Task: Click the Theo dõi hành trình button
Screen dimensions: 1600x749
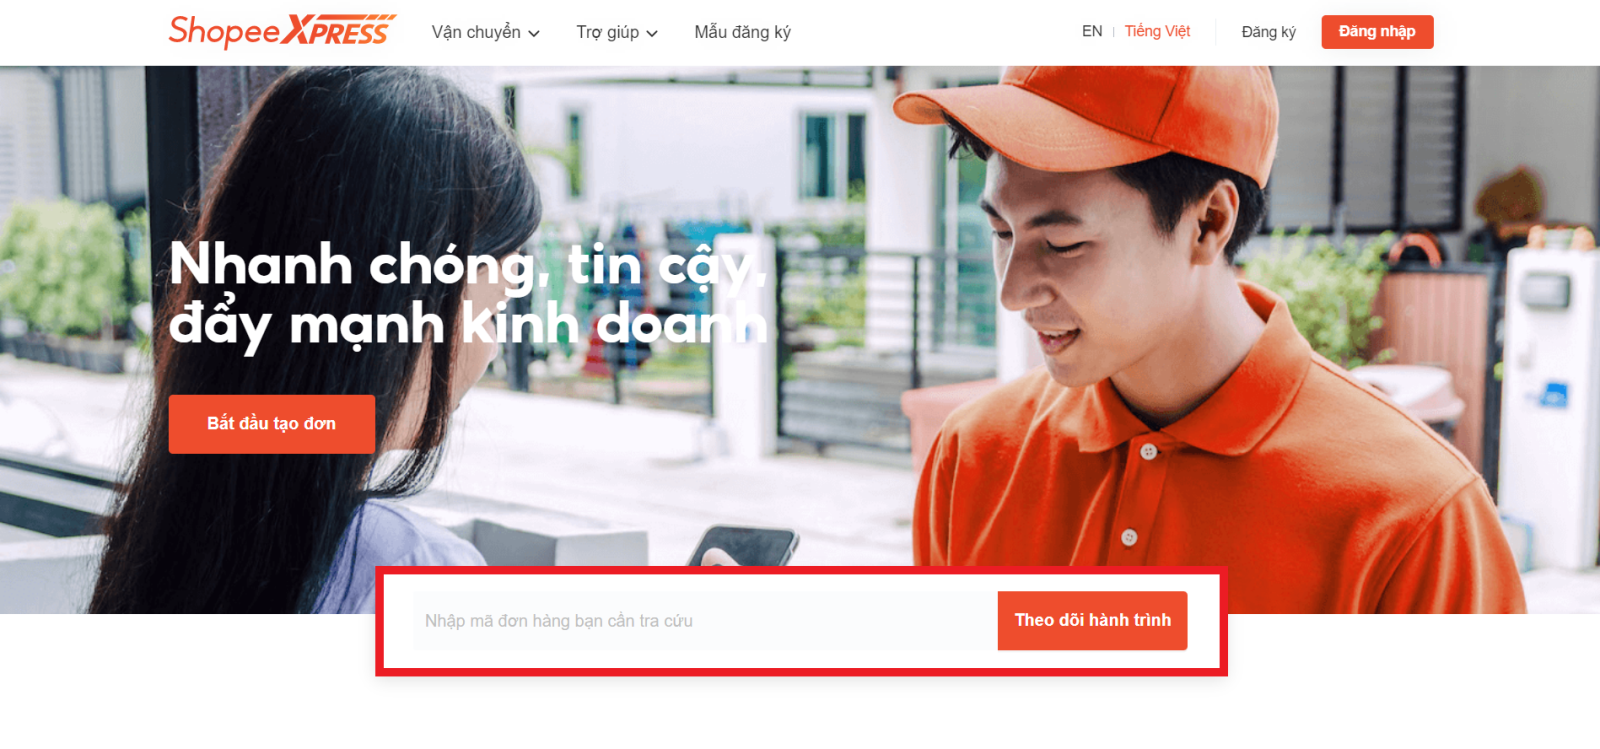Action: pyautogui.click(x=1092, y=621)
